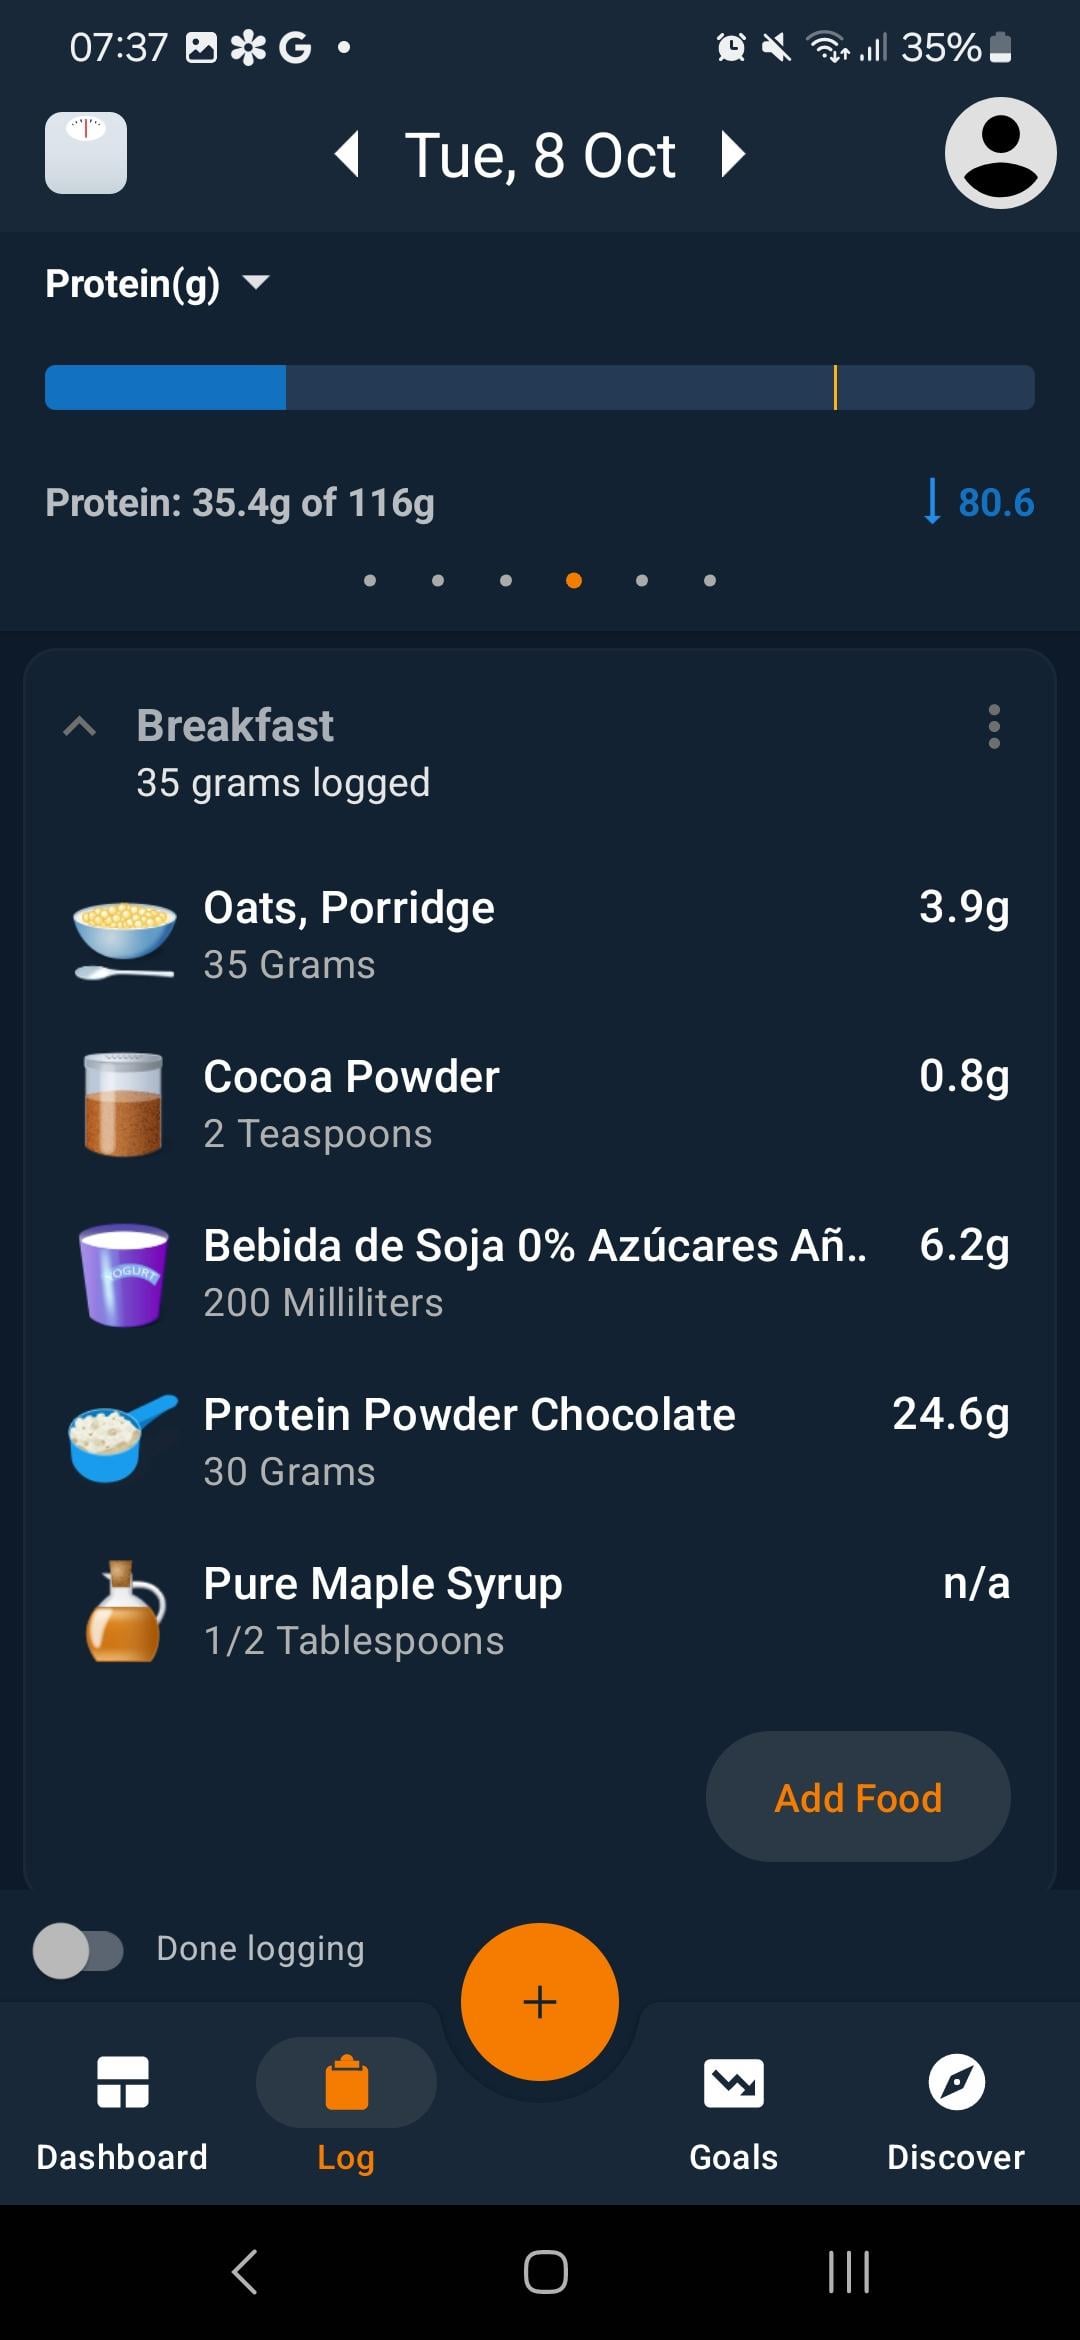Open Cocoa Powder food entry
Screen dimensions: 1080x2340
[x=540, y=1104]
